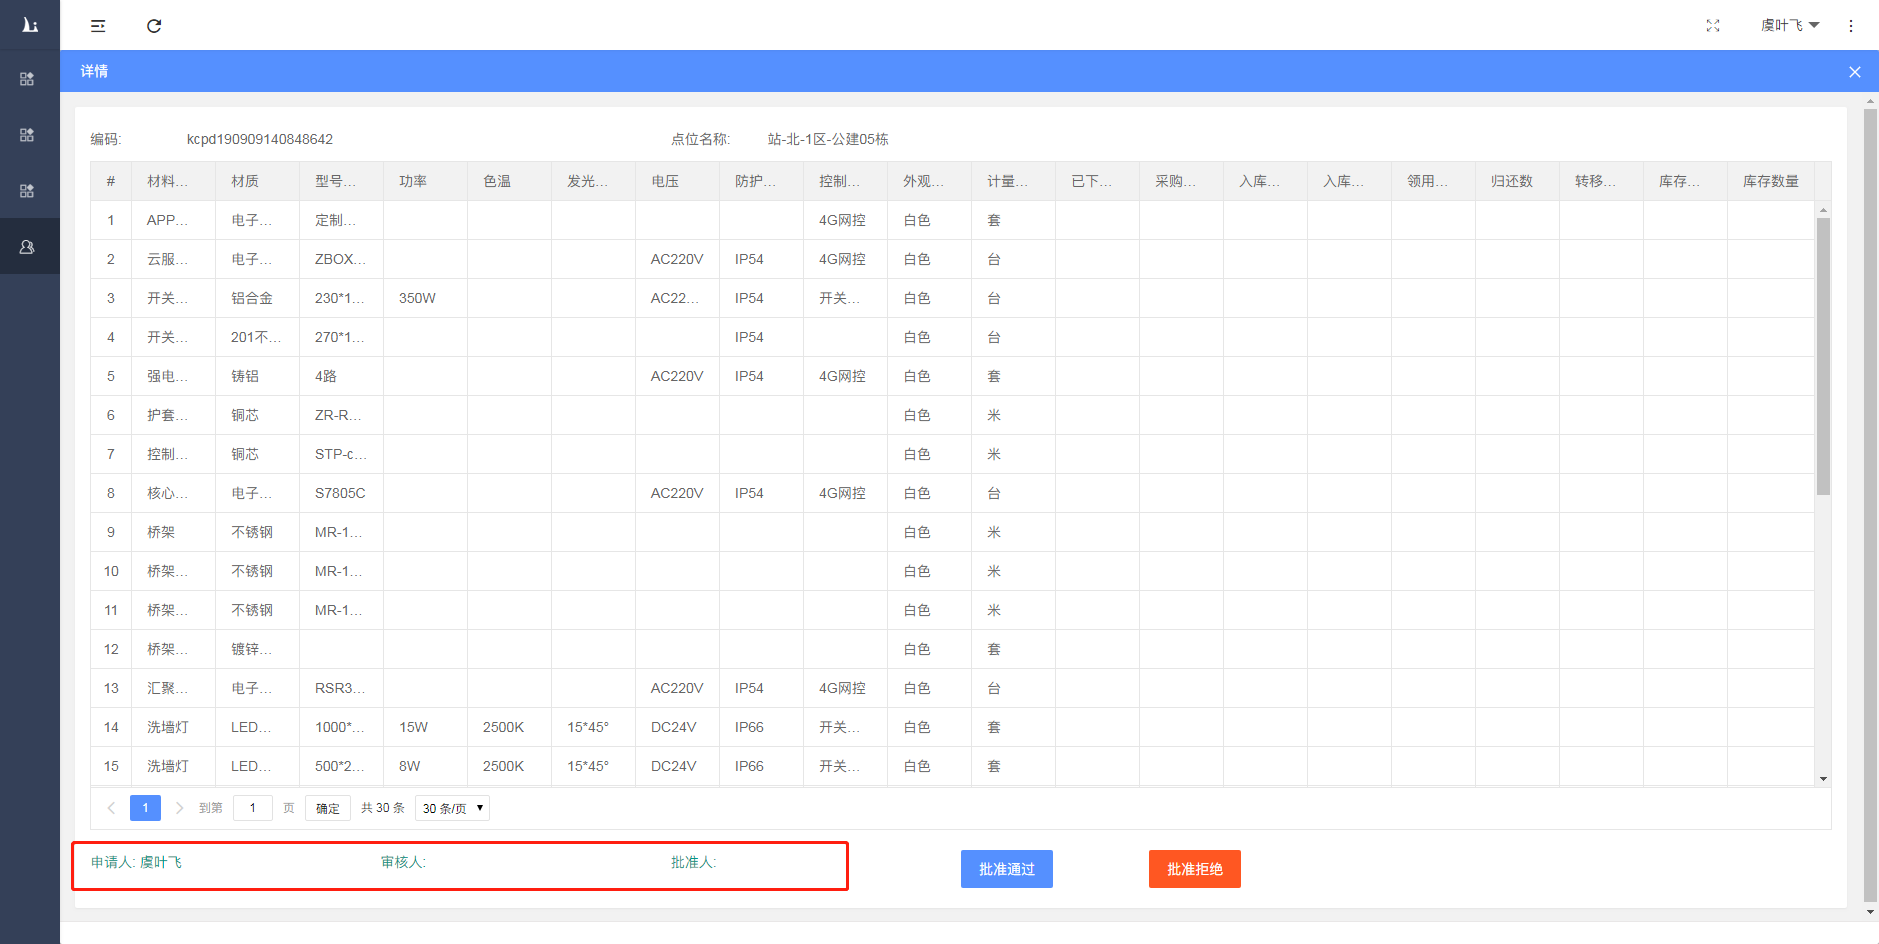Select the ZBOX model cell in row 2

pos(340,259)
